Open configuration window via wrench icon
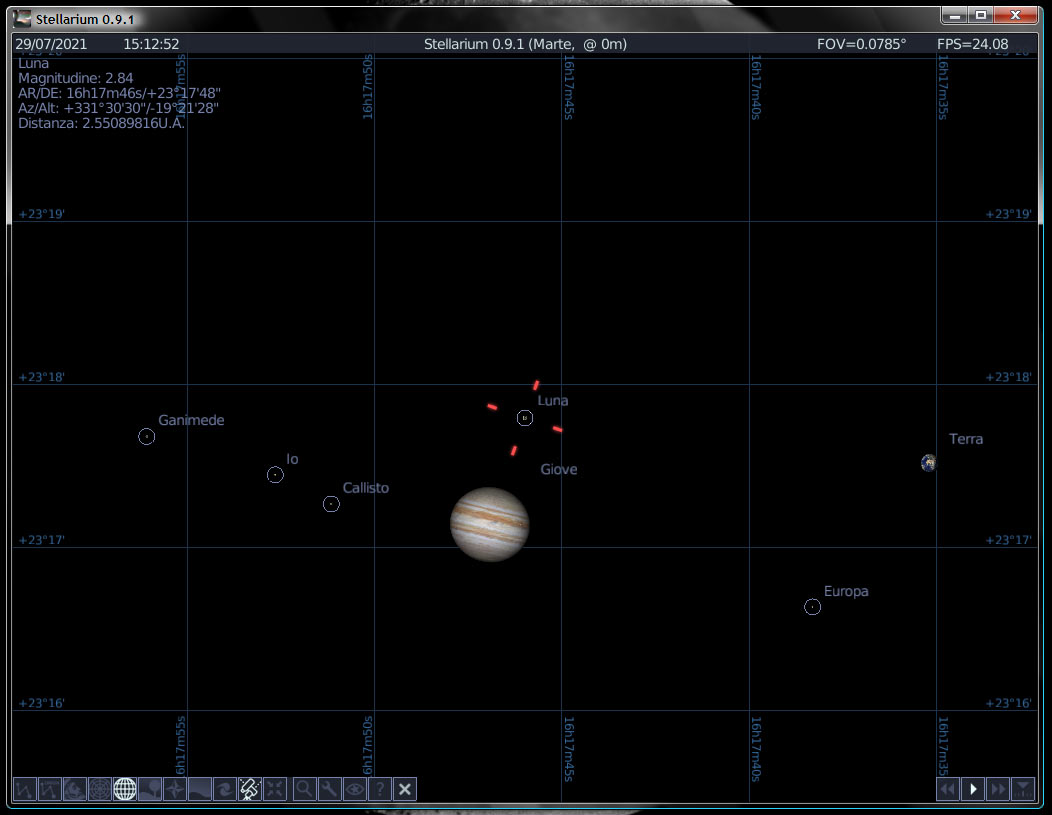The height and width of the screenshot is (815, 1052). coord(329,789)
